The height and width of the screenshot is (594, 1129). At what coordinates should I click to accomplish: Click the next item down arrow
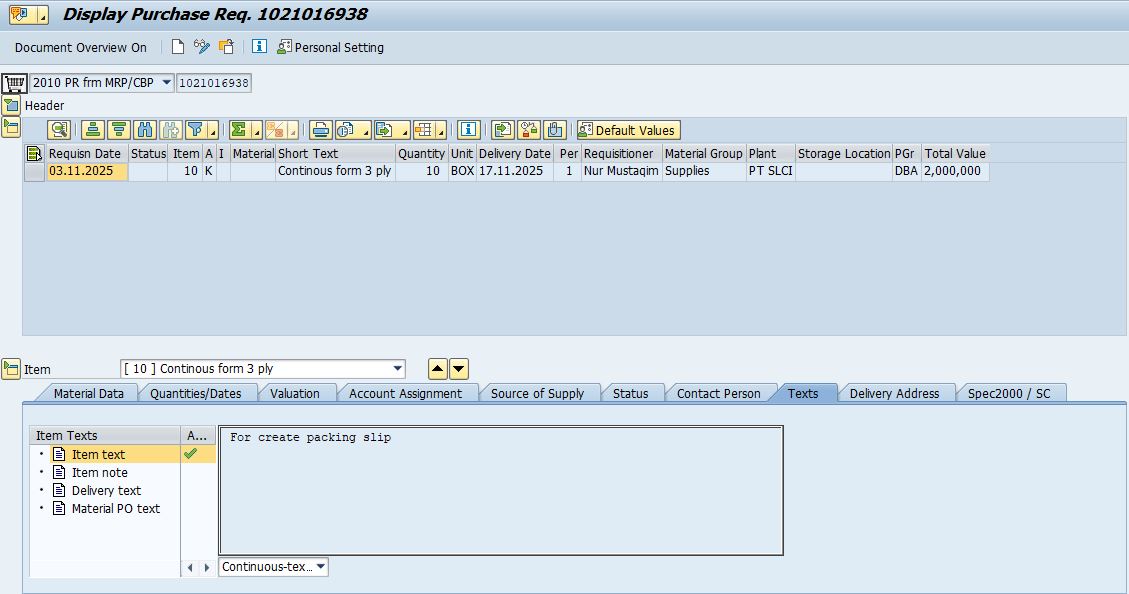coord(459,369)
